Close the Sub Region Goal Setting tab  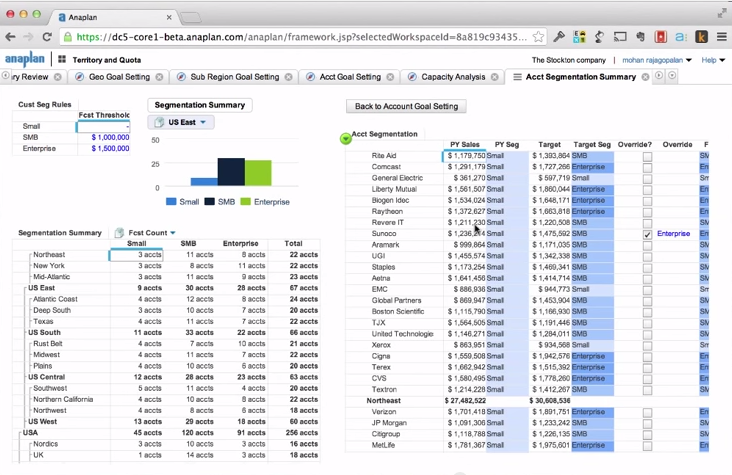click(x=289, y=77)
